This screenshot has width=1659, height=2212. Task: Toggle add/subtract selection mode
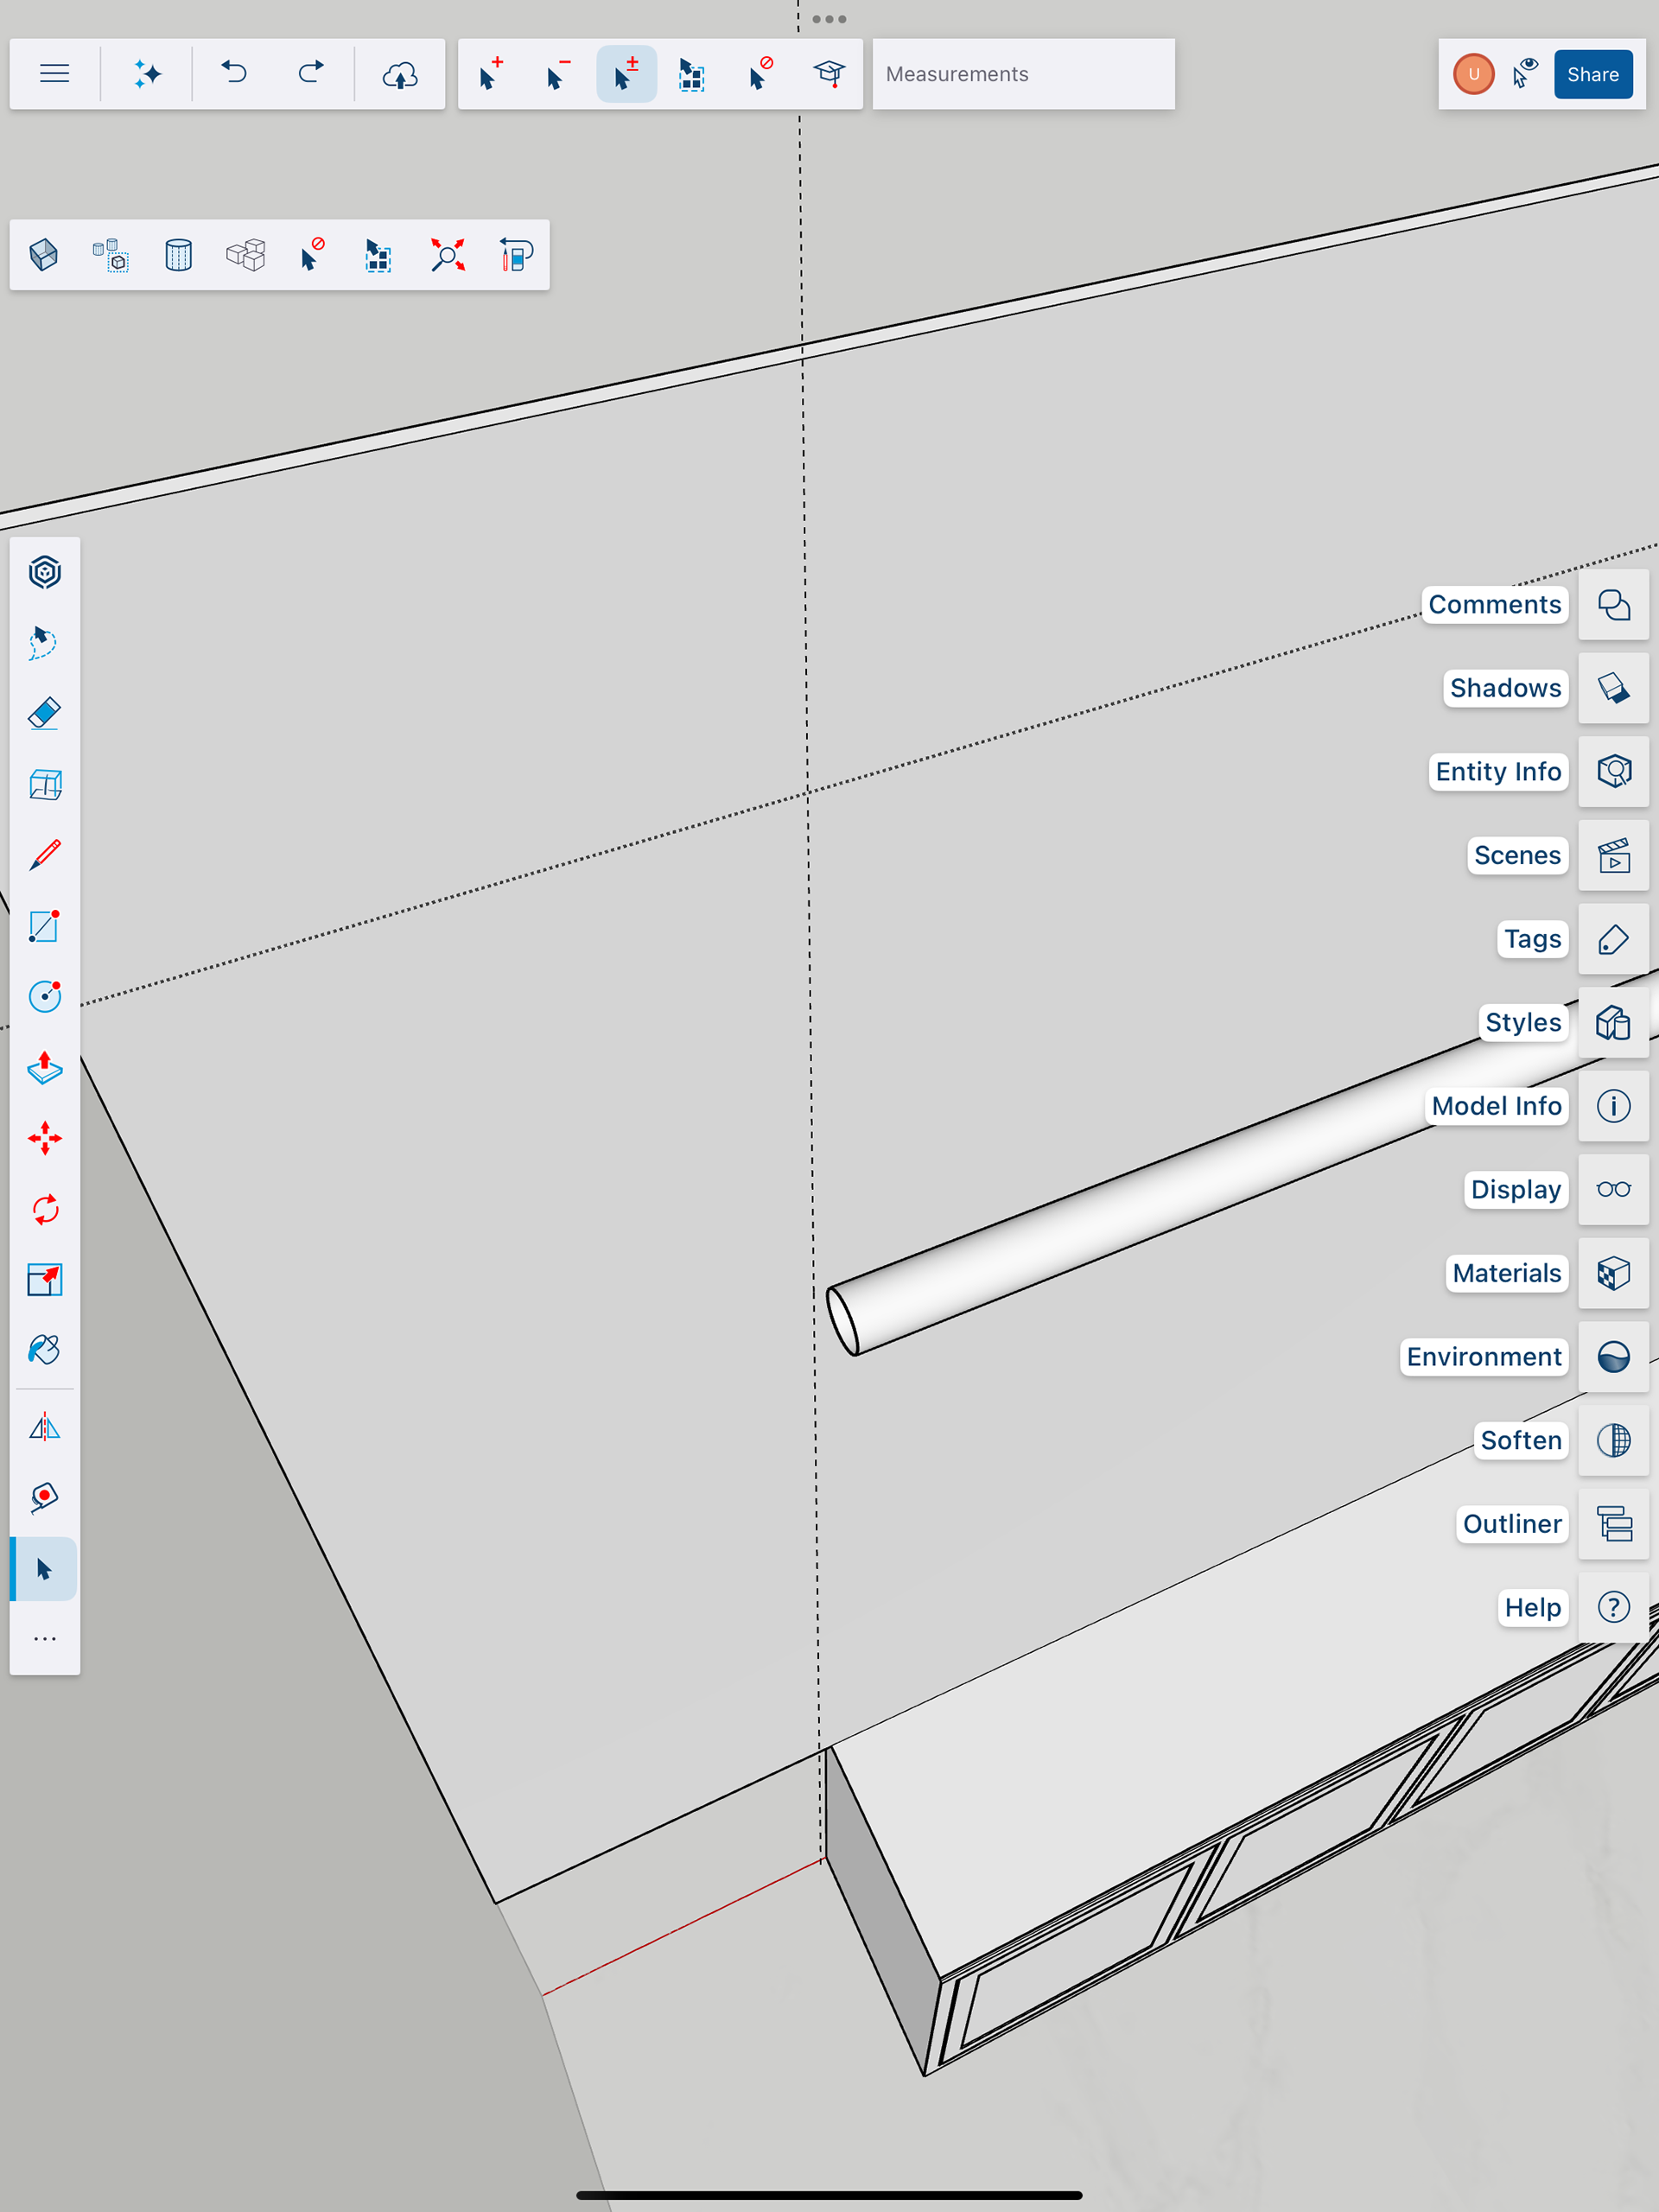click(626, 74)
